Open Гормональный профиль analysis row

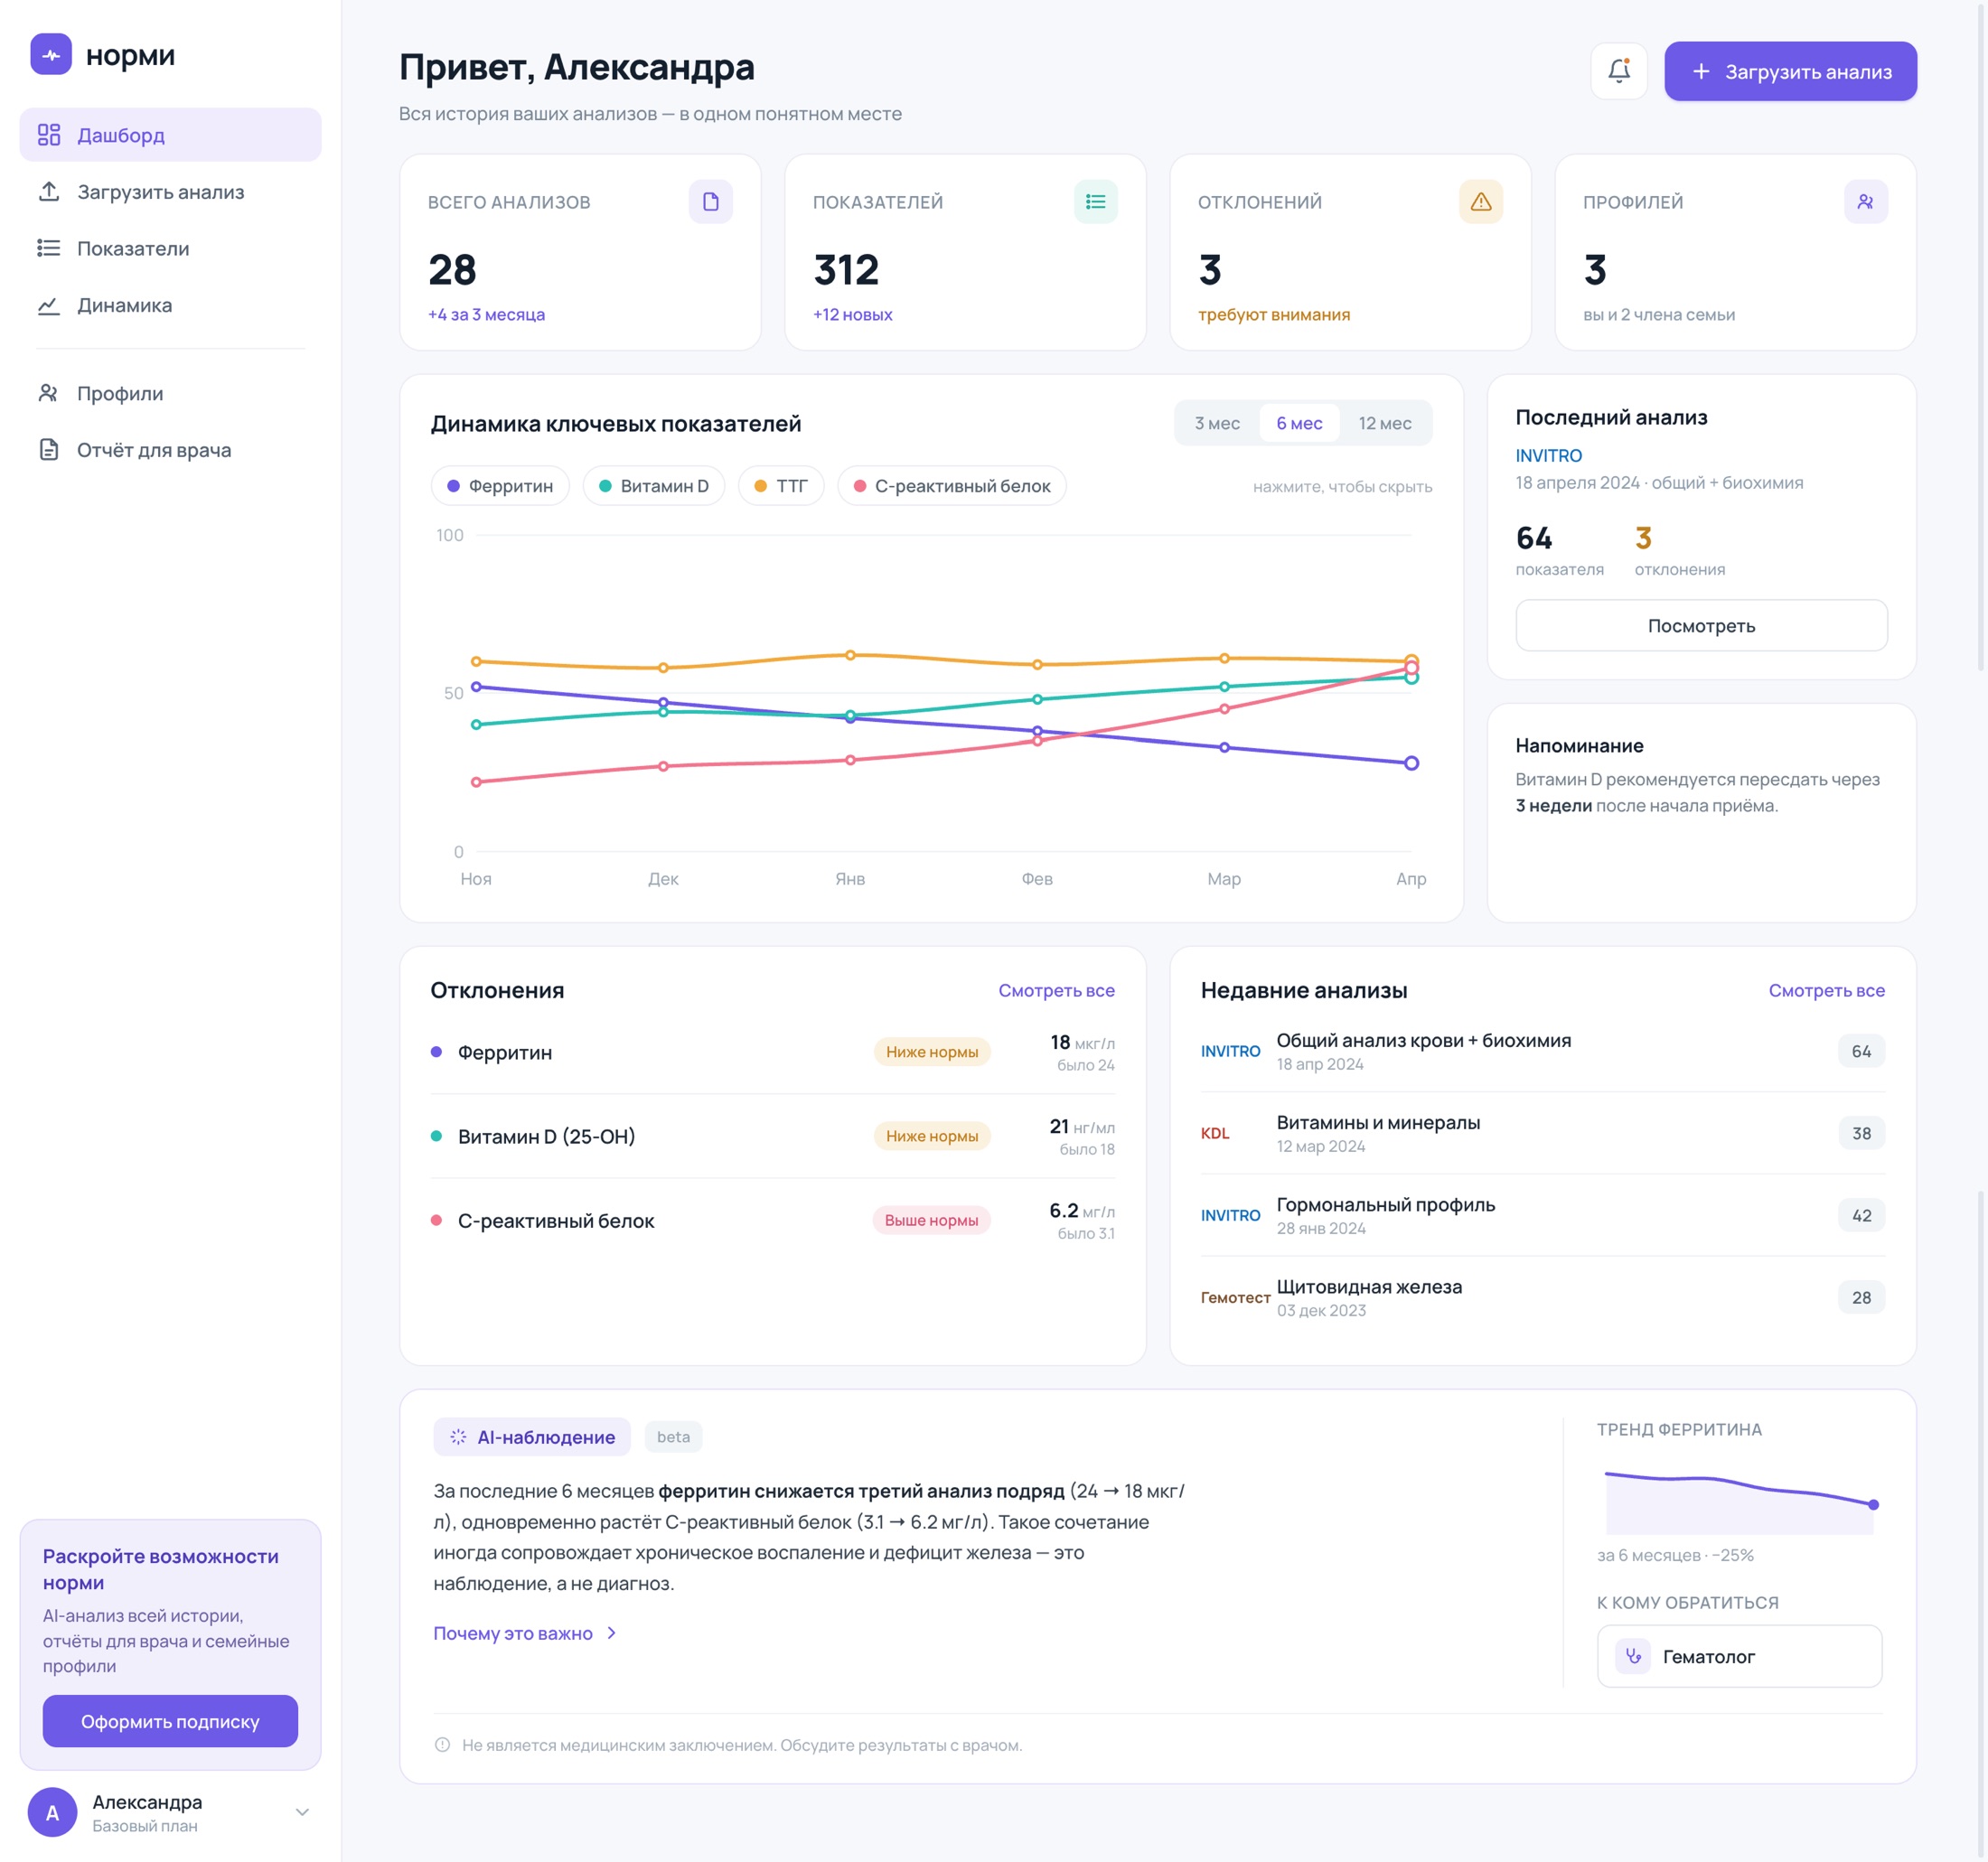[x=1543, y=1215]
